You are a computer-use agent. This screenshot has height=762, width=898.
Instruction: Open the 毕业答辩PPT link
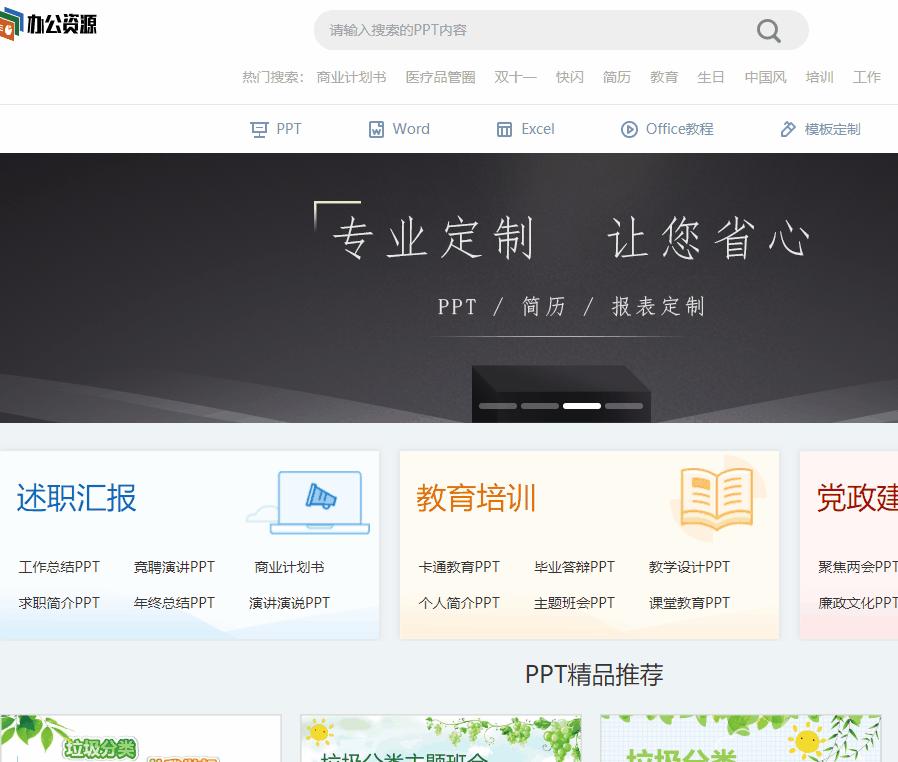[574, 566]
